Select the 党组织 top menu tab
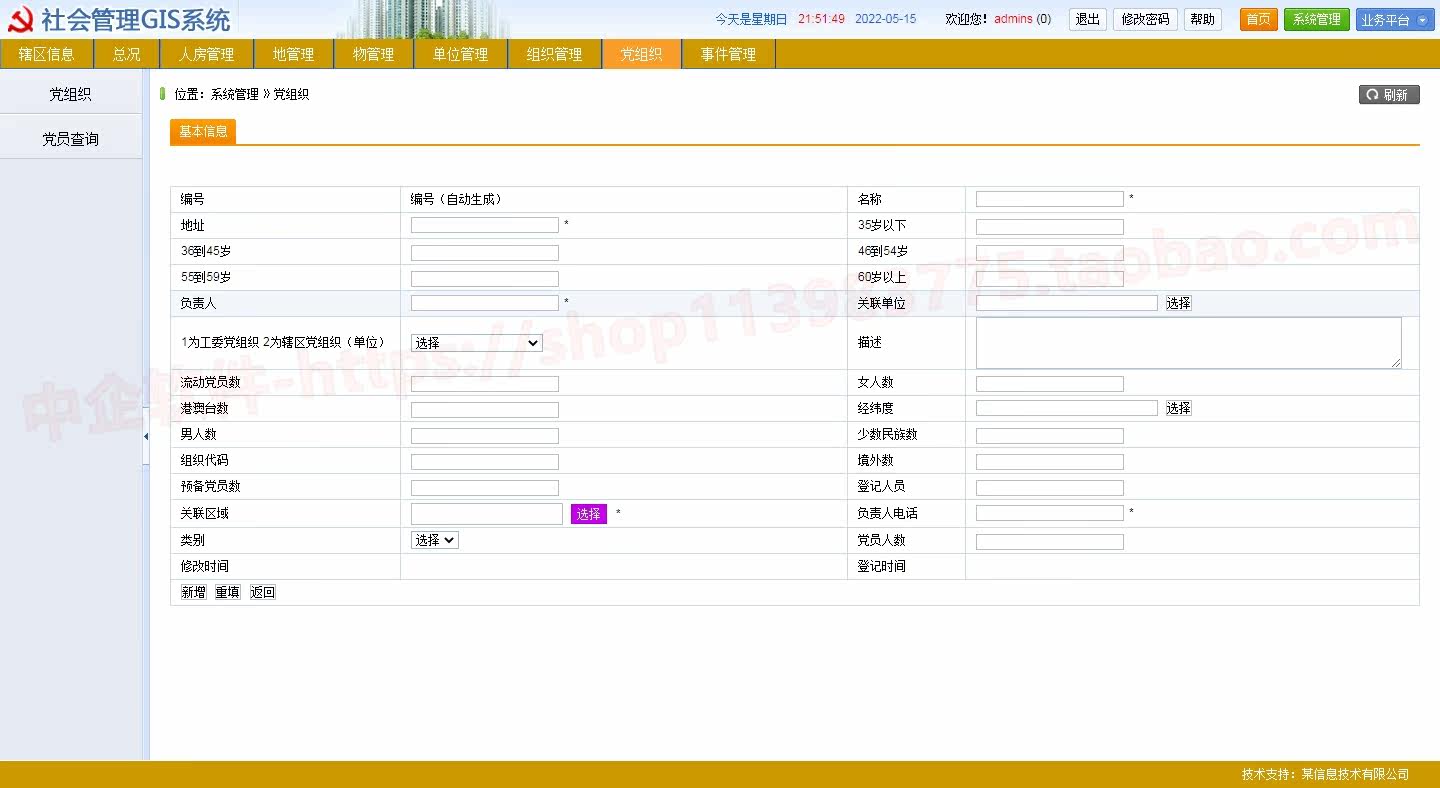 click(642, 54)
